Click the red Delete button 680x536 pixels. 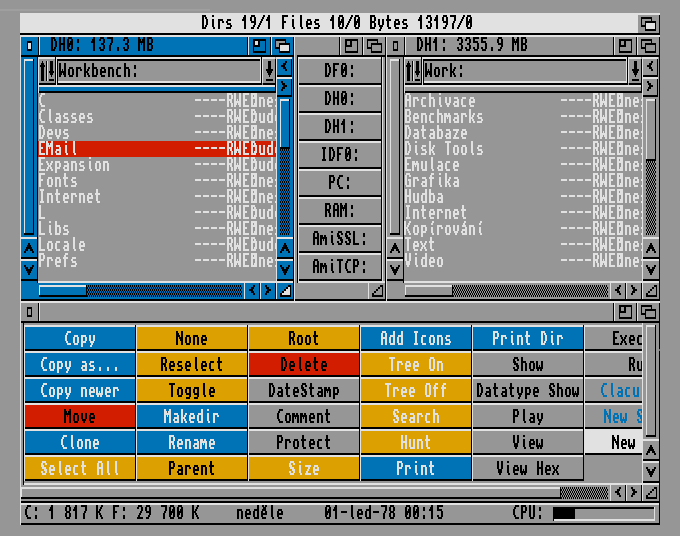tap(303, 365)
